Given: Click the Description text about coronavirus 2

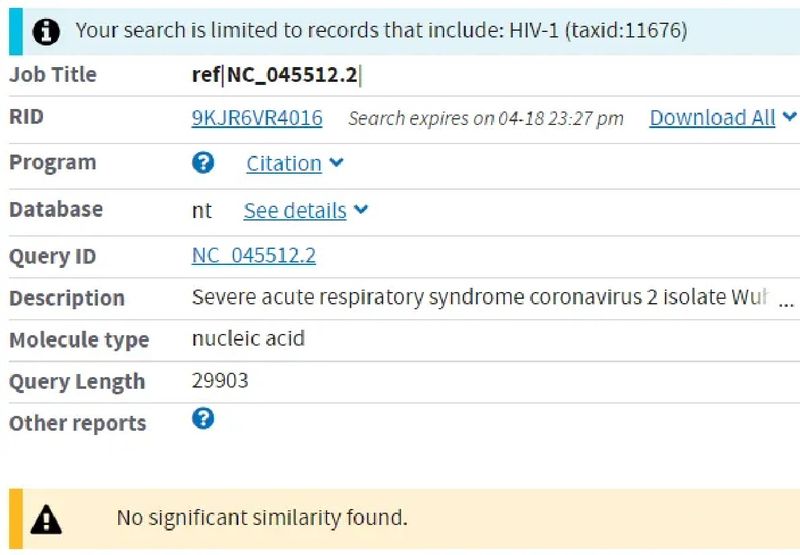Looking at the screenshot, I should (480, 297).
